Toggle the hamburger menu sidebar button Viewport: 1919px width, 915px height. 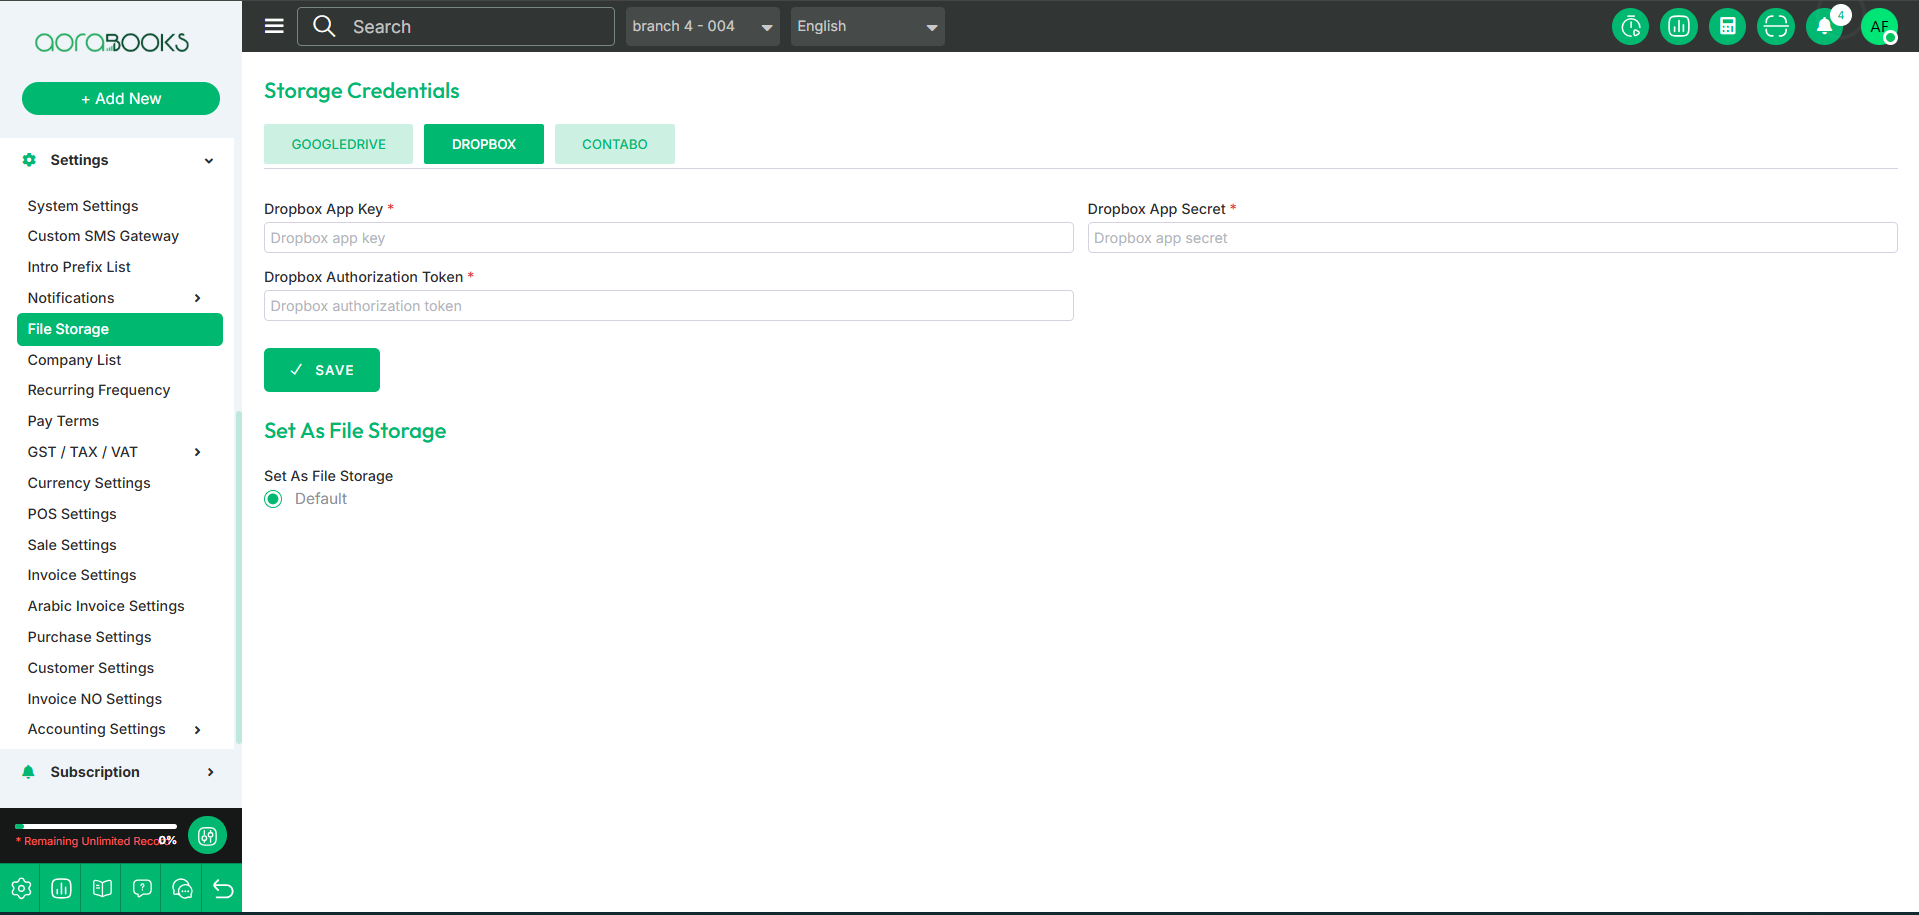pos(274,26)
